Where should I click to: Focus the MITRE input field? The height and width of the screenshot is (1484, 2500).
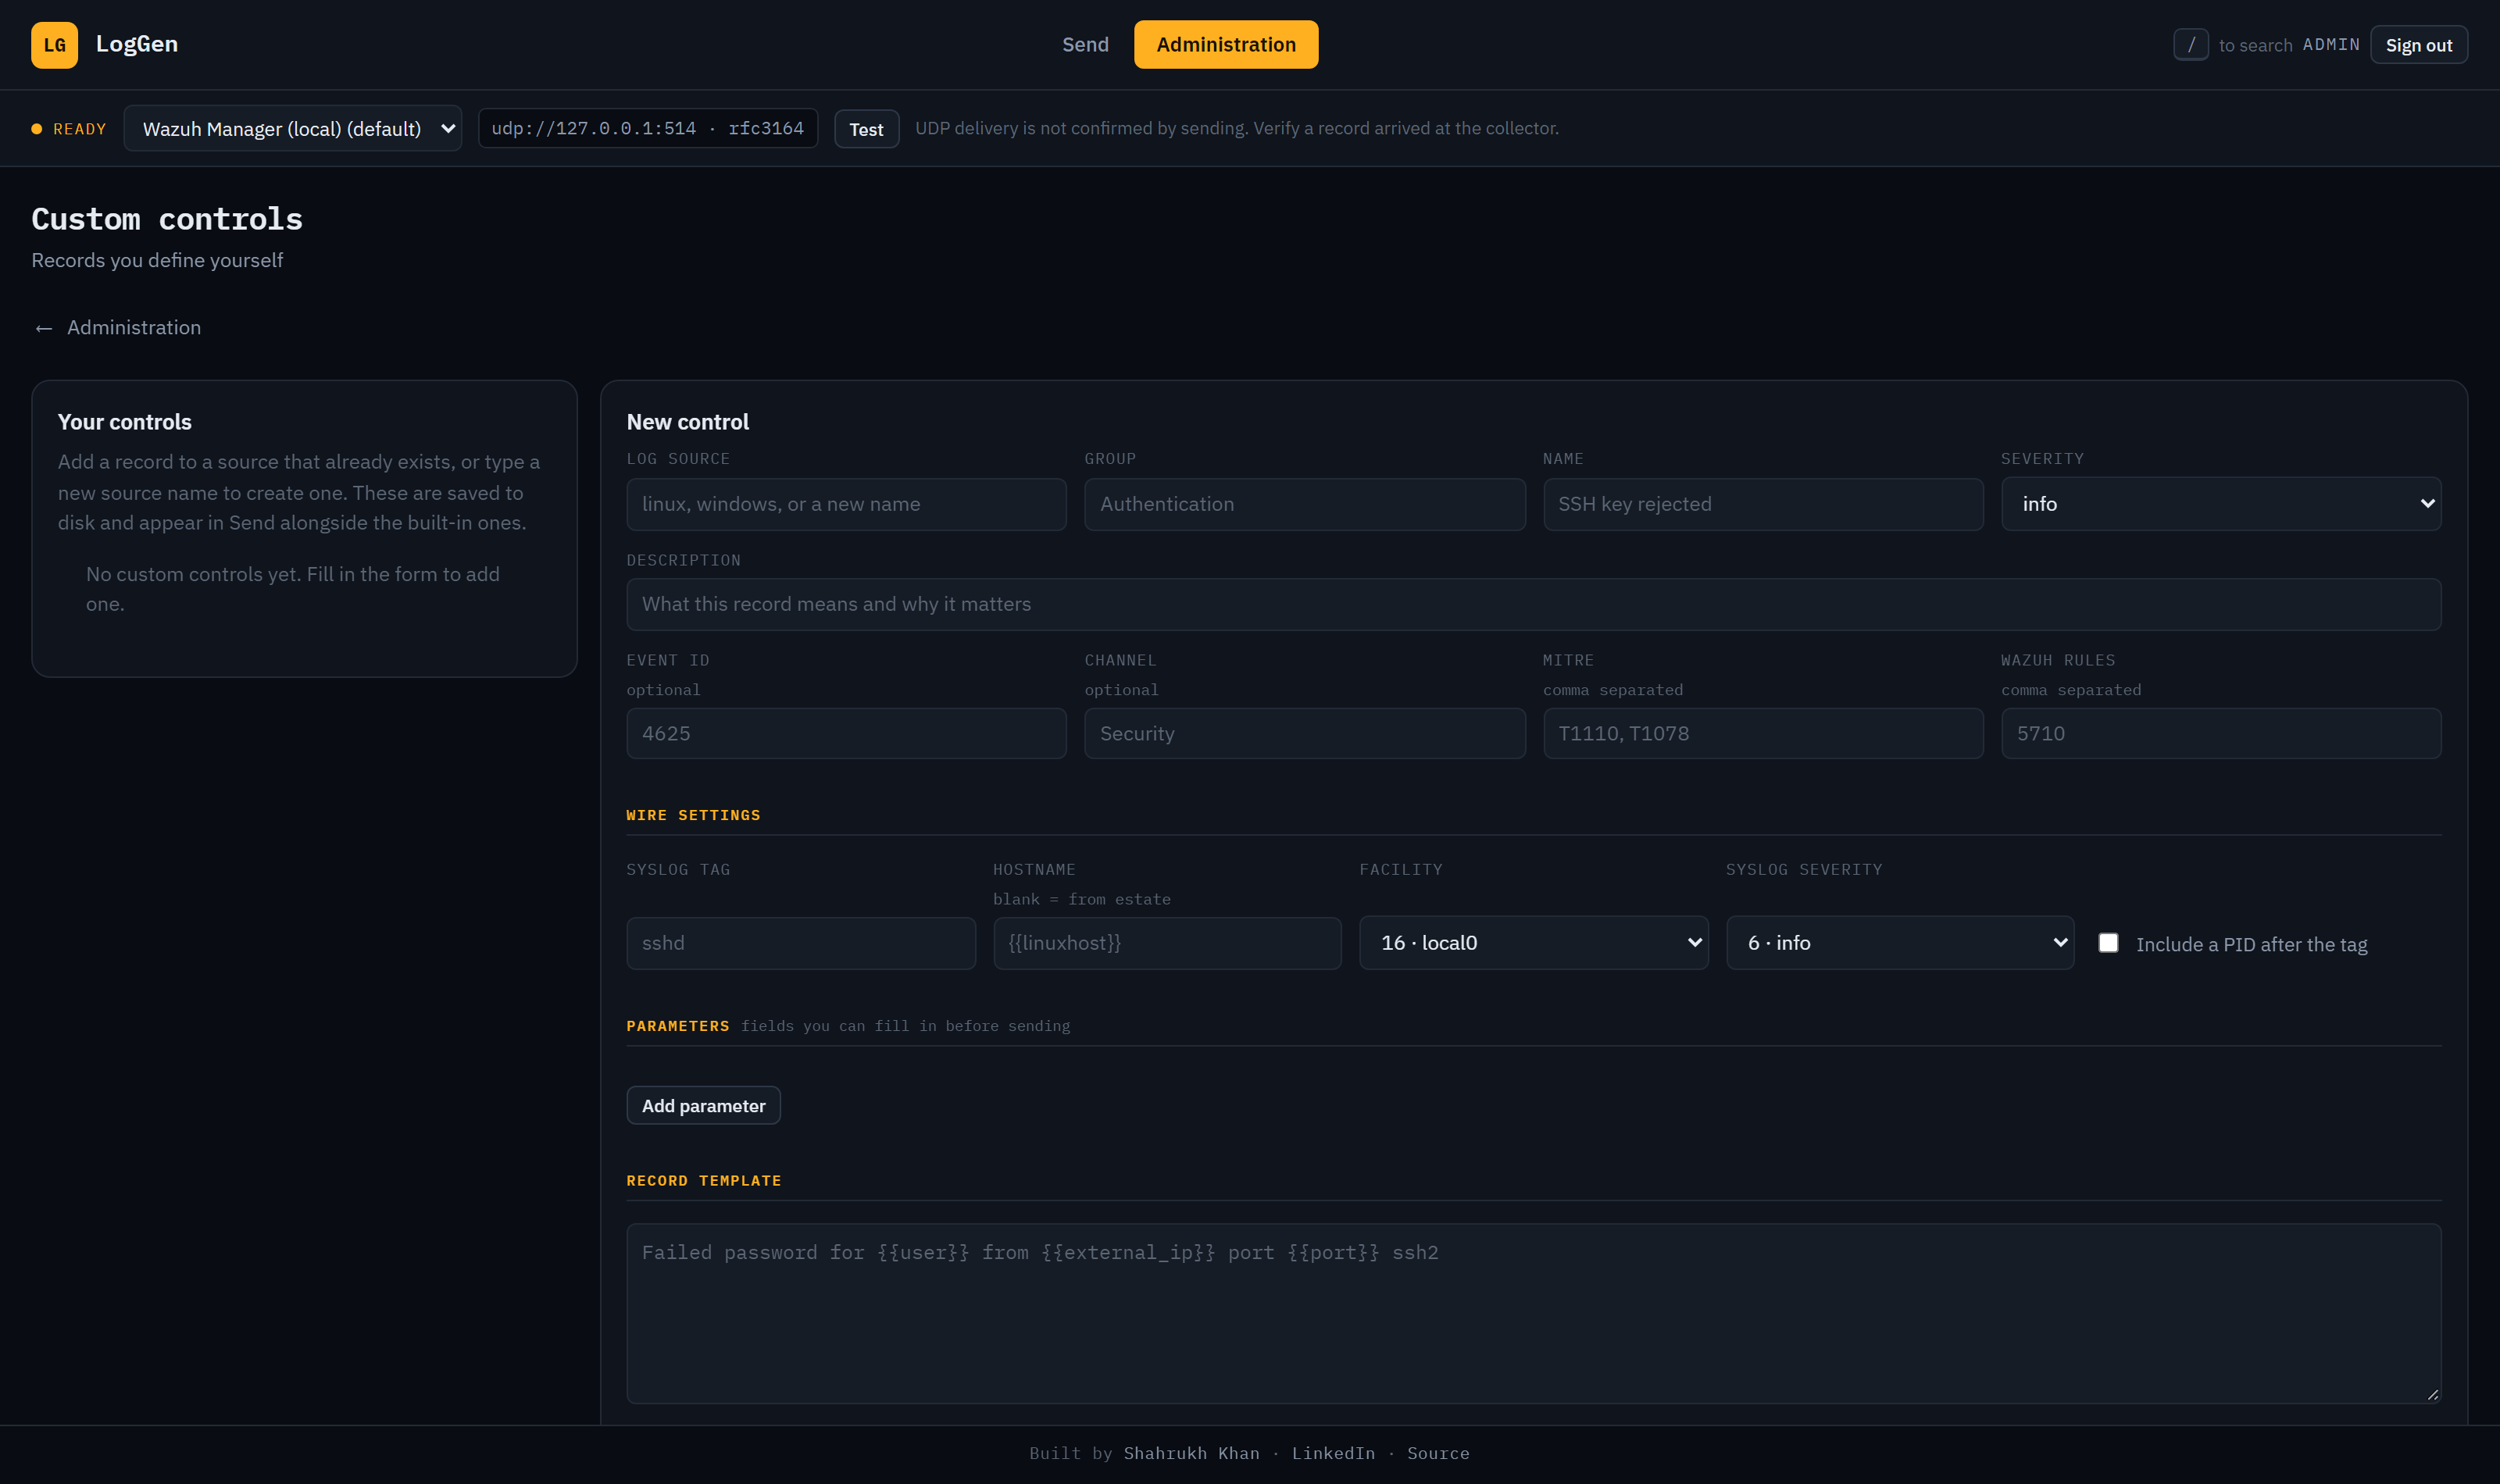point(1763,734)
